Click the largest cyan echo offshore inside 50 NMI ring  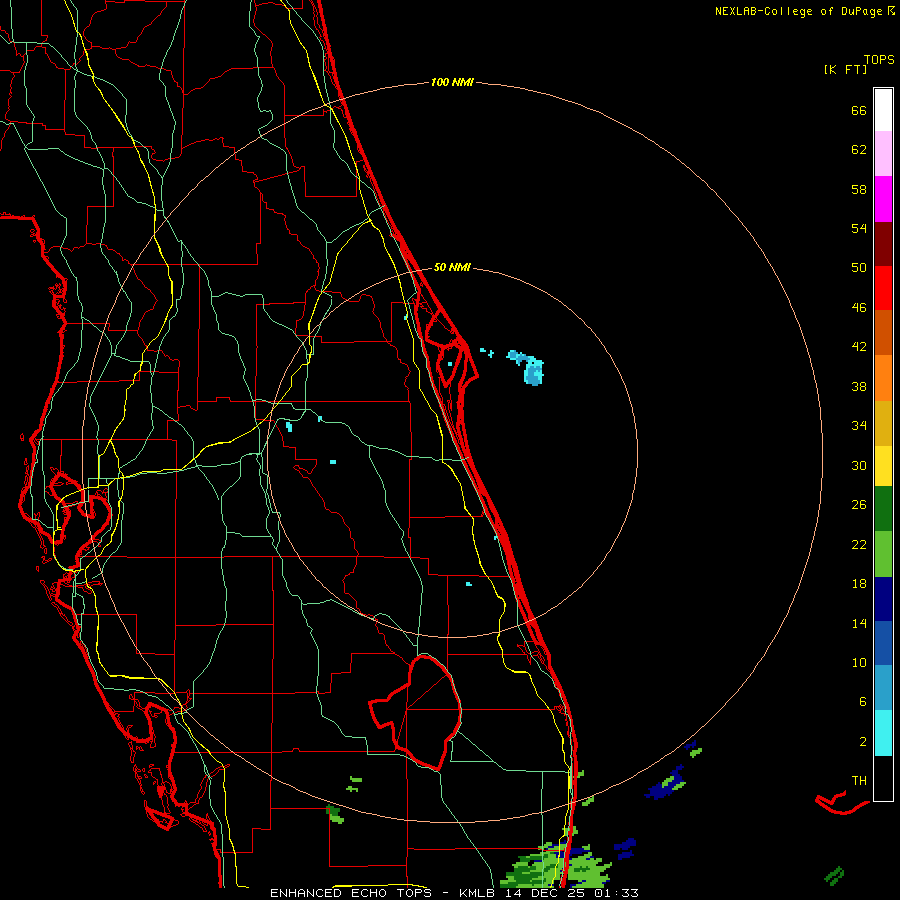[533, 370]
